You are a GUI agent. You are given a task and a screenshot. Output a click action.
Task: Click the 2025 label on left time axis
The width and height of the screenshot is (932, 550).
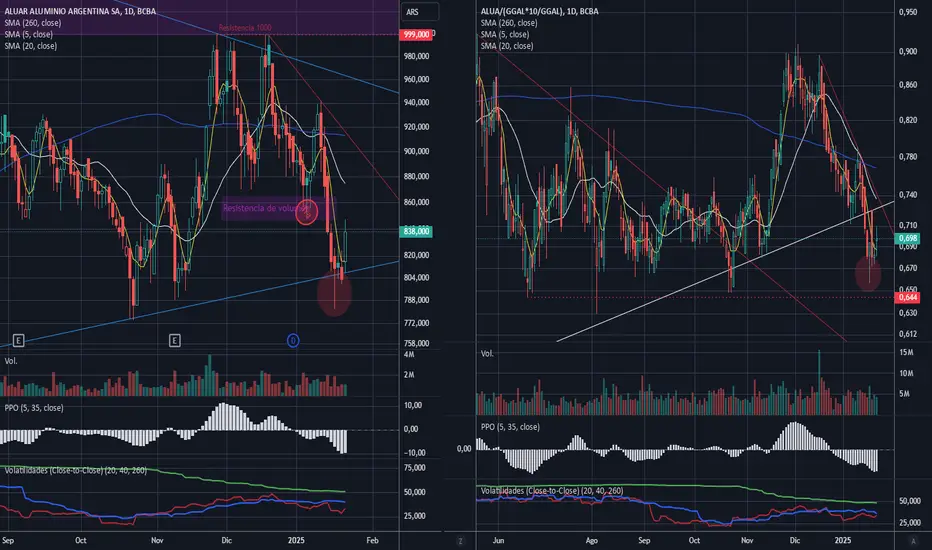tap(296, 540)
